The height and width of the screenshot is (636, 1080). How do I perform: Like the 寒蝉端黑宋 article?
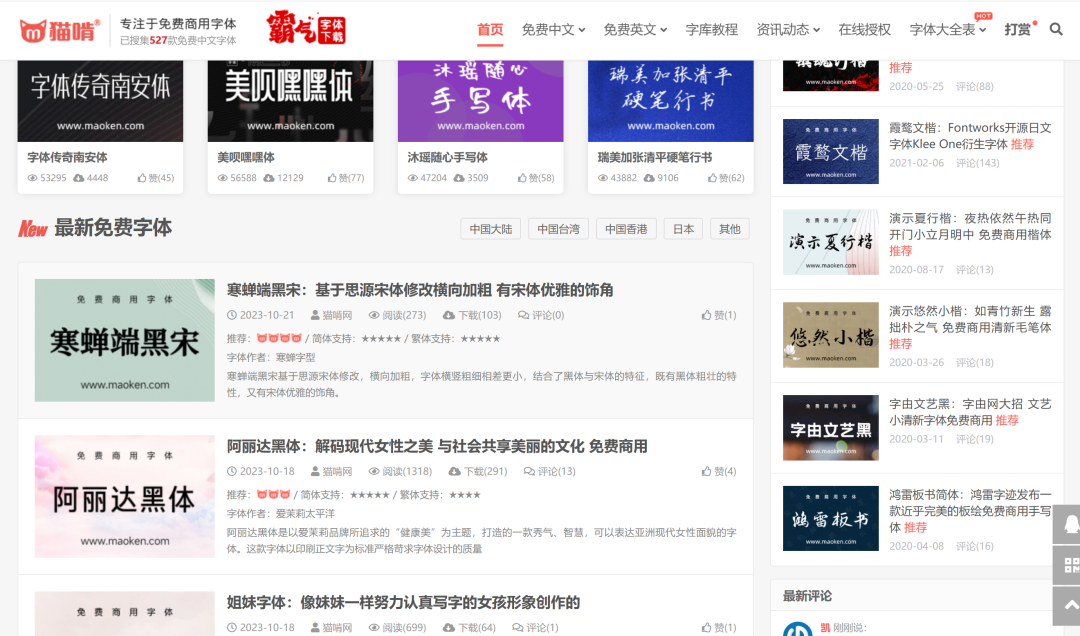pyautogui.click(x=718, y=315)
